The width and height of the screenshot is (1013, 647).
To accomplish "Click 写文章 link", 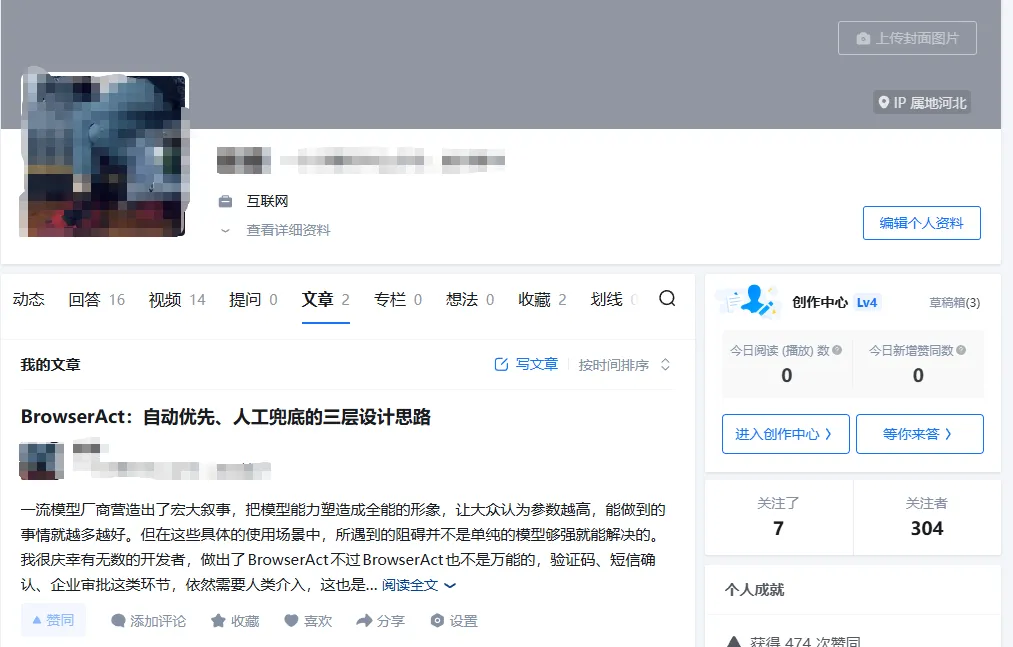I will 526,365.
